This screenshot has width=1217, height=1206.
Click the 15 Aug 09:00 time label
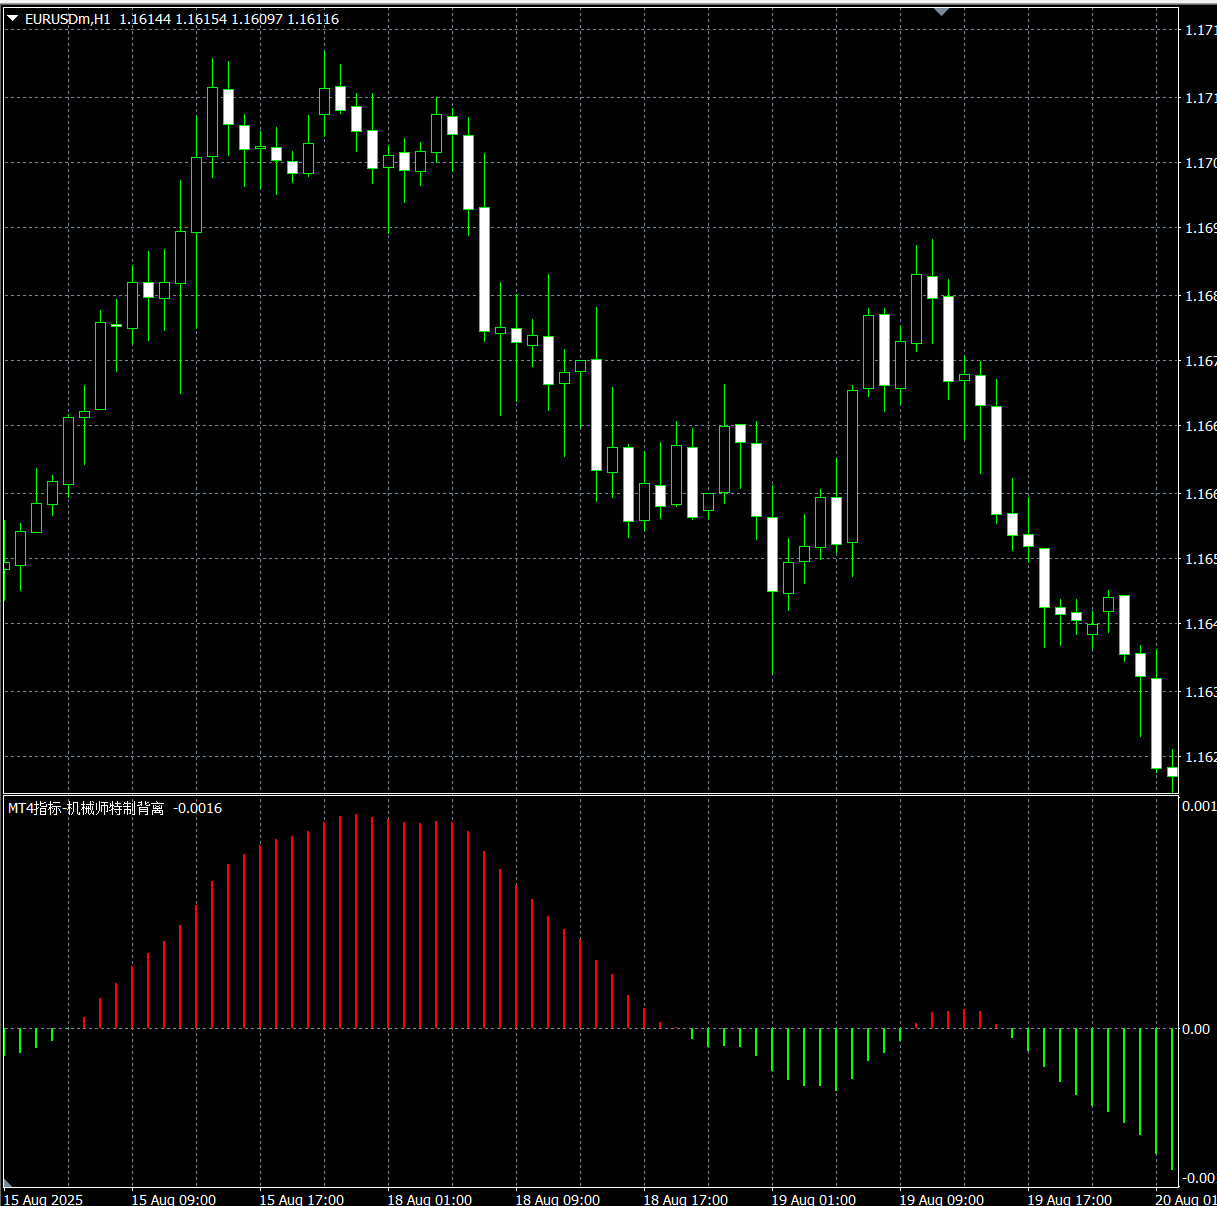173,1199
